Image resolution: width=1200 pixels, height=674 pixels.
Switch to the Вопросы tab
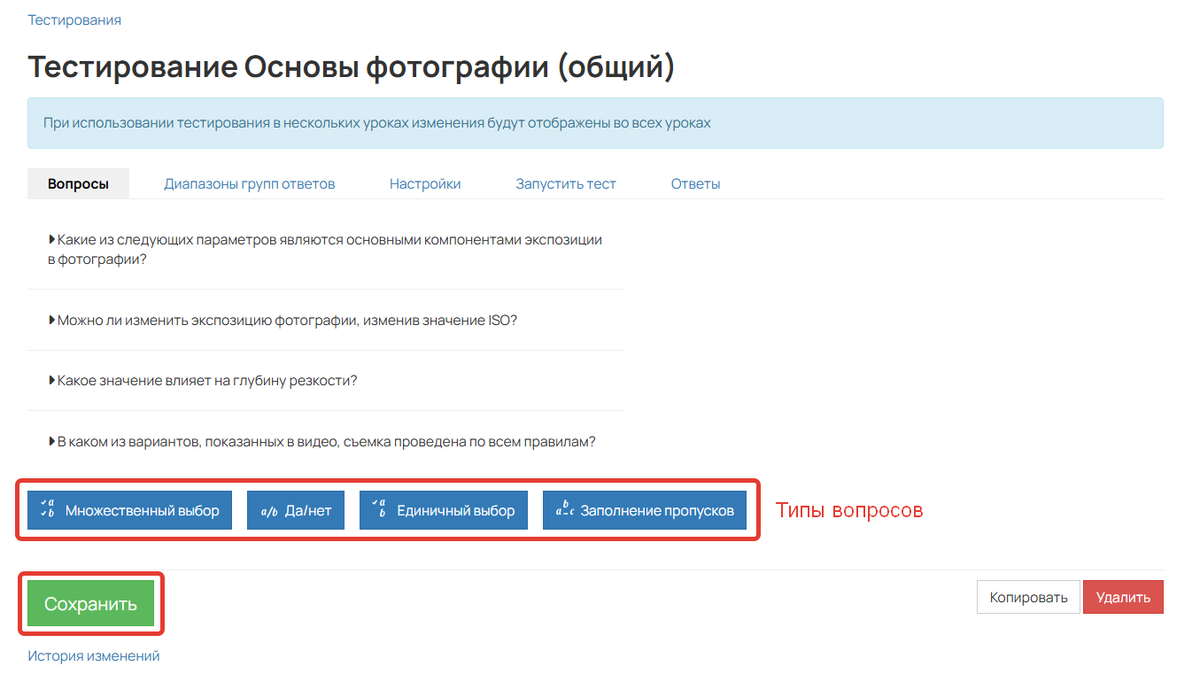[x=78, y=184]
